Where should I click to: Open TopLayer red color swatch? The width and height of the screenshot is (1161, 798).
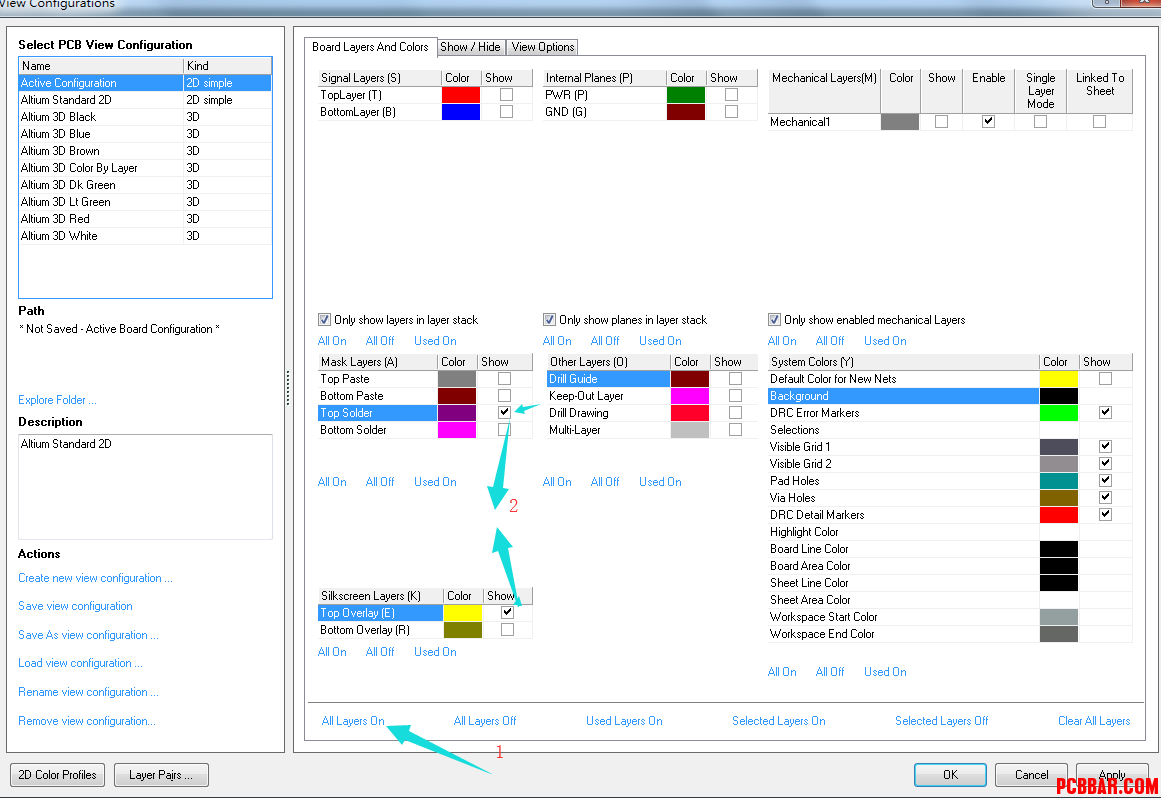click(461, 95)
